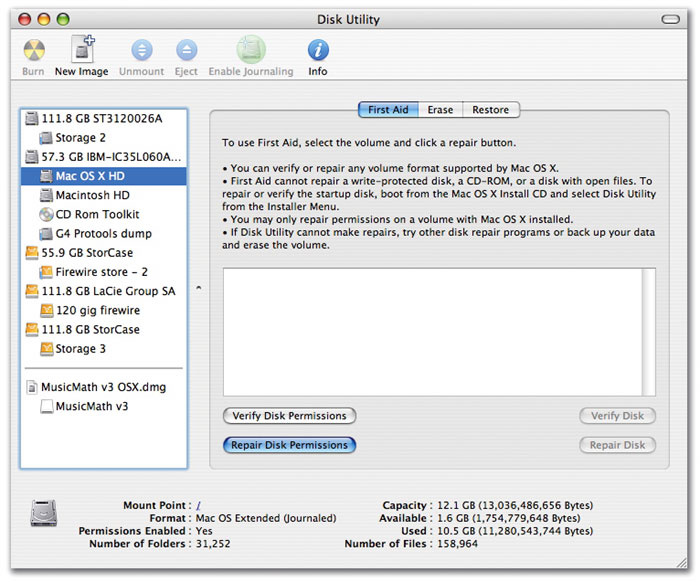700x582 pixels.
Task: Select the 111.8 GB ST3120026A disk name
Action: (102, 119)
